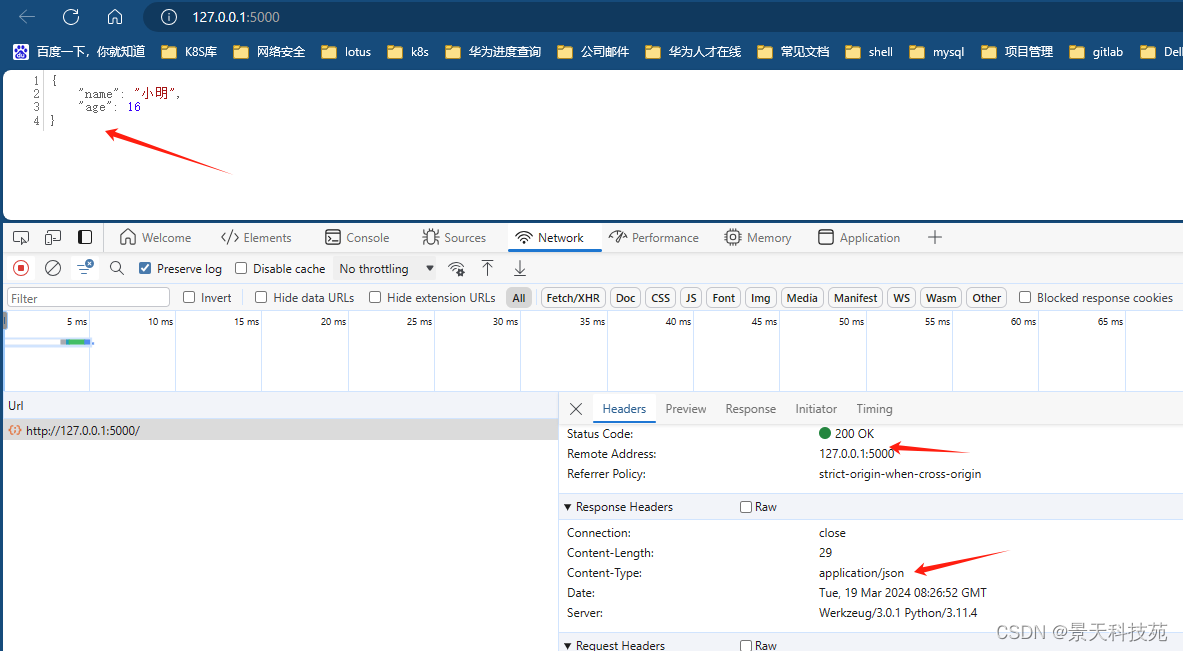Open network search magnifier
1183x651 pixels.
point(117,268)
